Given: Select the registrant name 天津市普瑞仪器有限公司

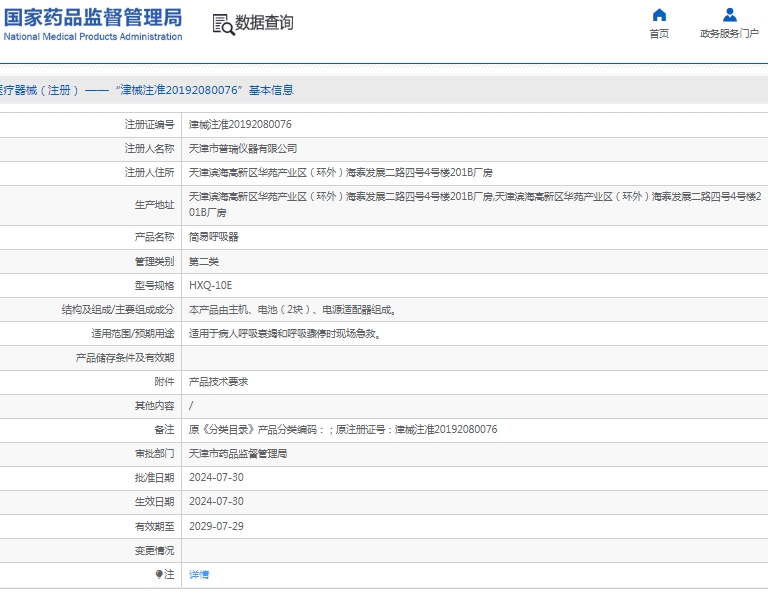Looking at the screenshot, I should (x=243, y=148).
